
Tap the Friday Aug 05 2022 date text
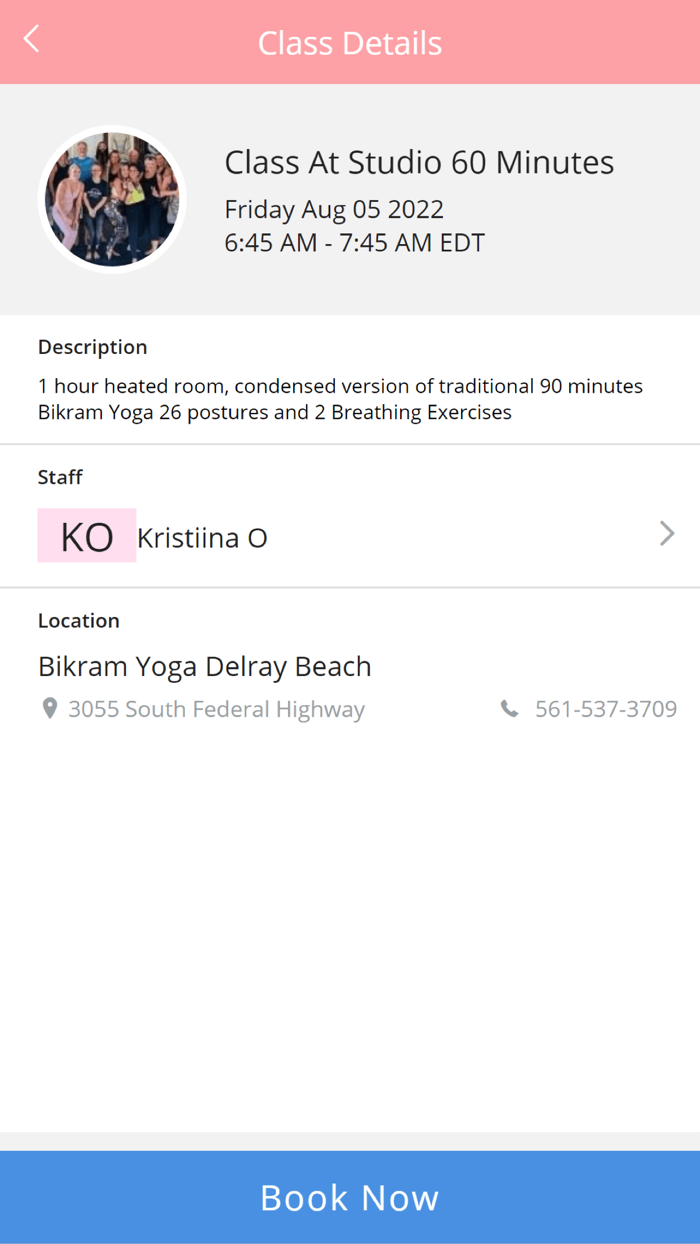pos(334,209)
